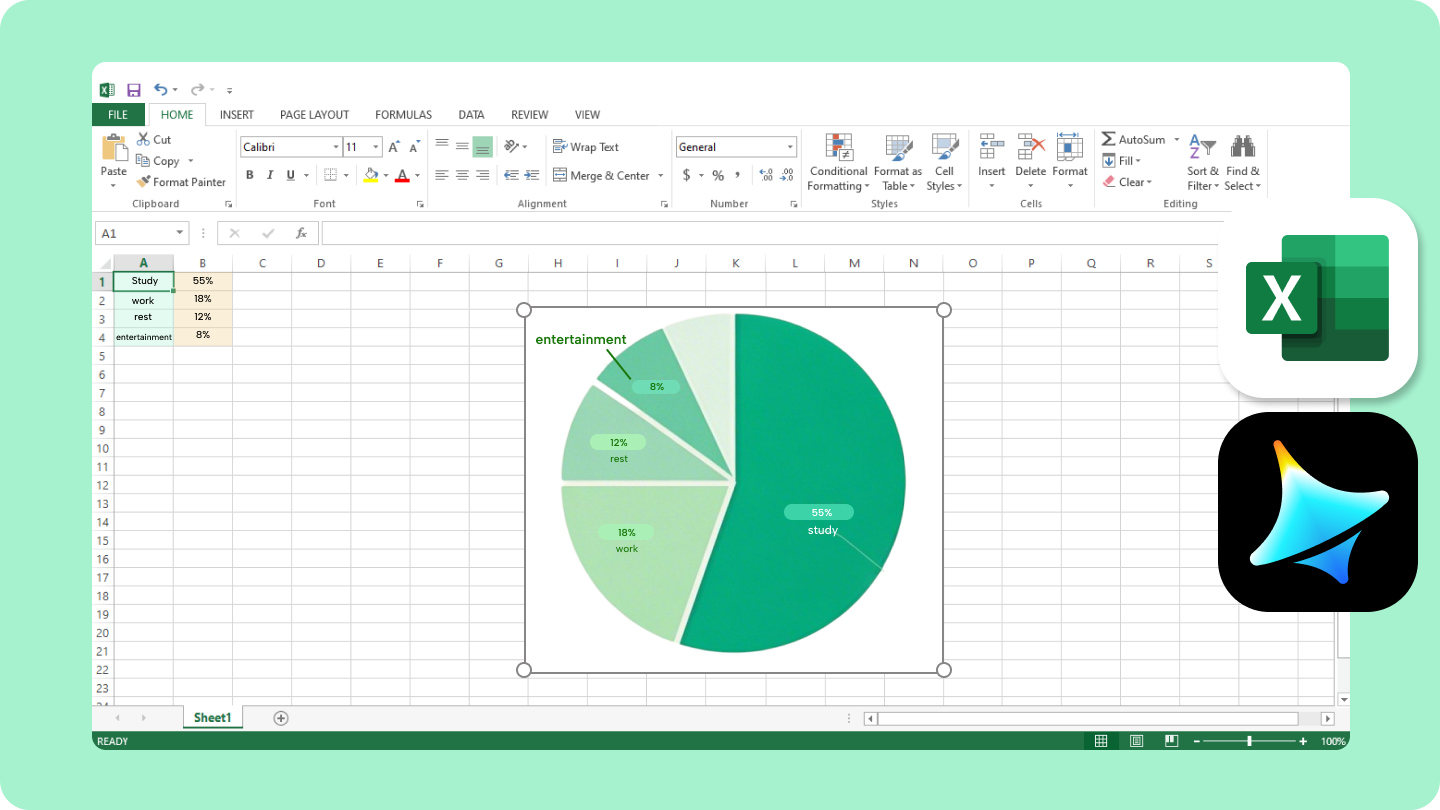Click the Percent Style icon
This screenshot has width=1440, height=810.
tap(716, 174)
